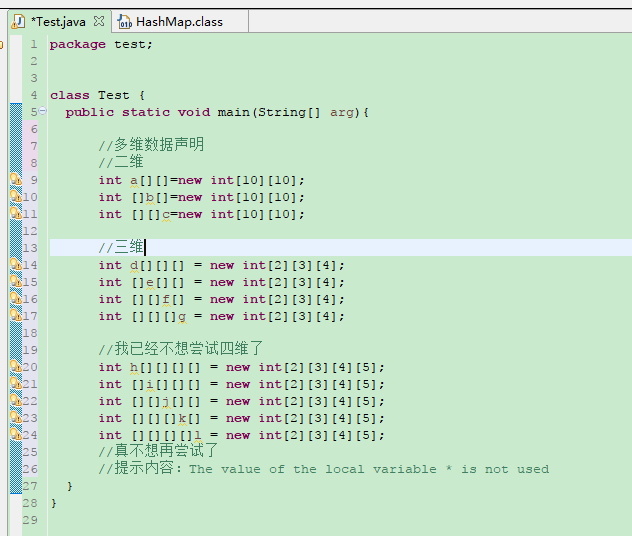Click the variable 'f' on line 16
This screenshot has width=632, height=536.
pyautogui.click(x=166, y=299)
